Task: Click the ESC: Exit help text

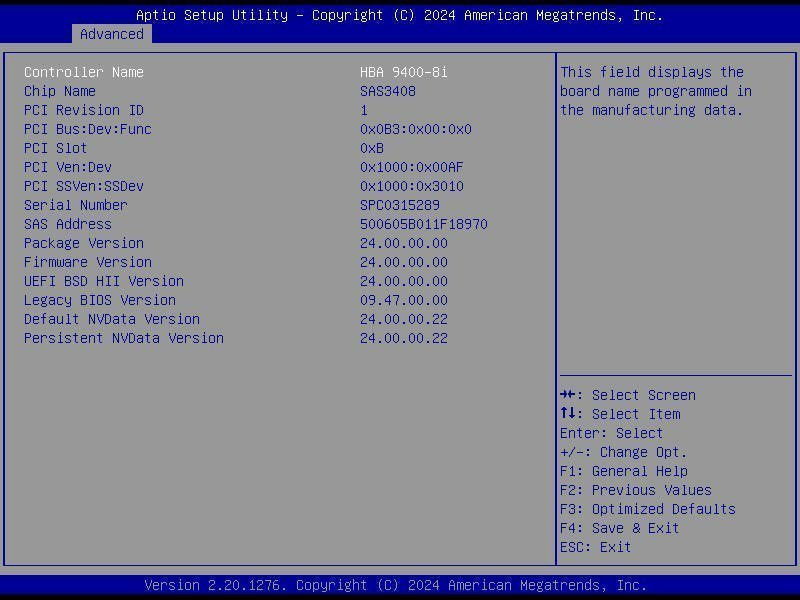Action: pyautogui.click(x=595, y=547)
